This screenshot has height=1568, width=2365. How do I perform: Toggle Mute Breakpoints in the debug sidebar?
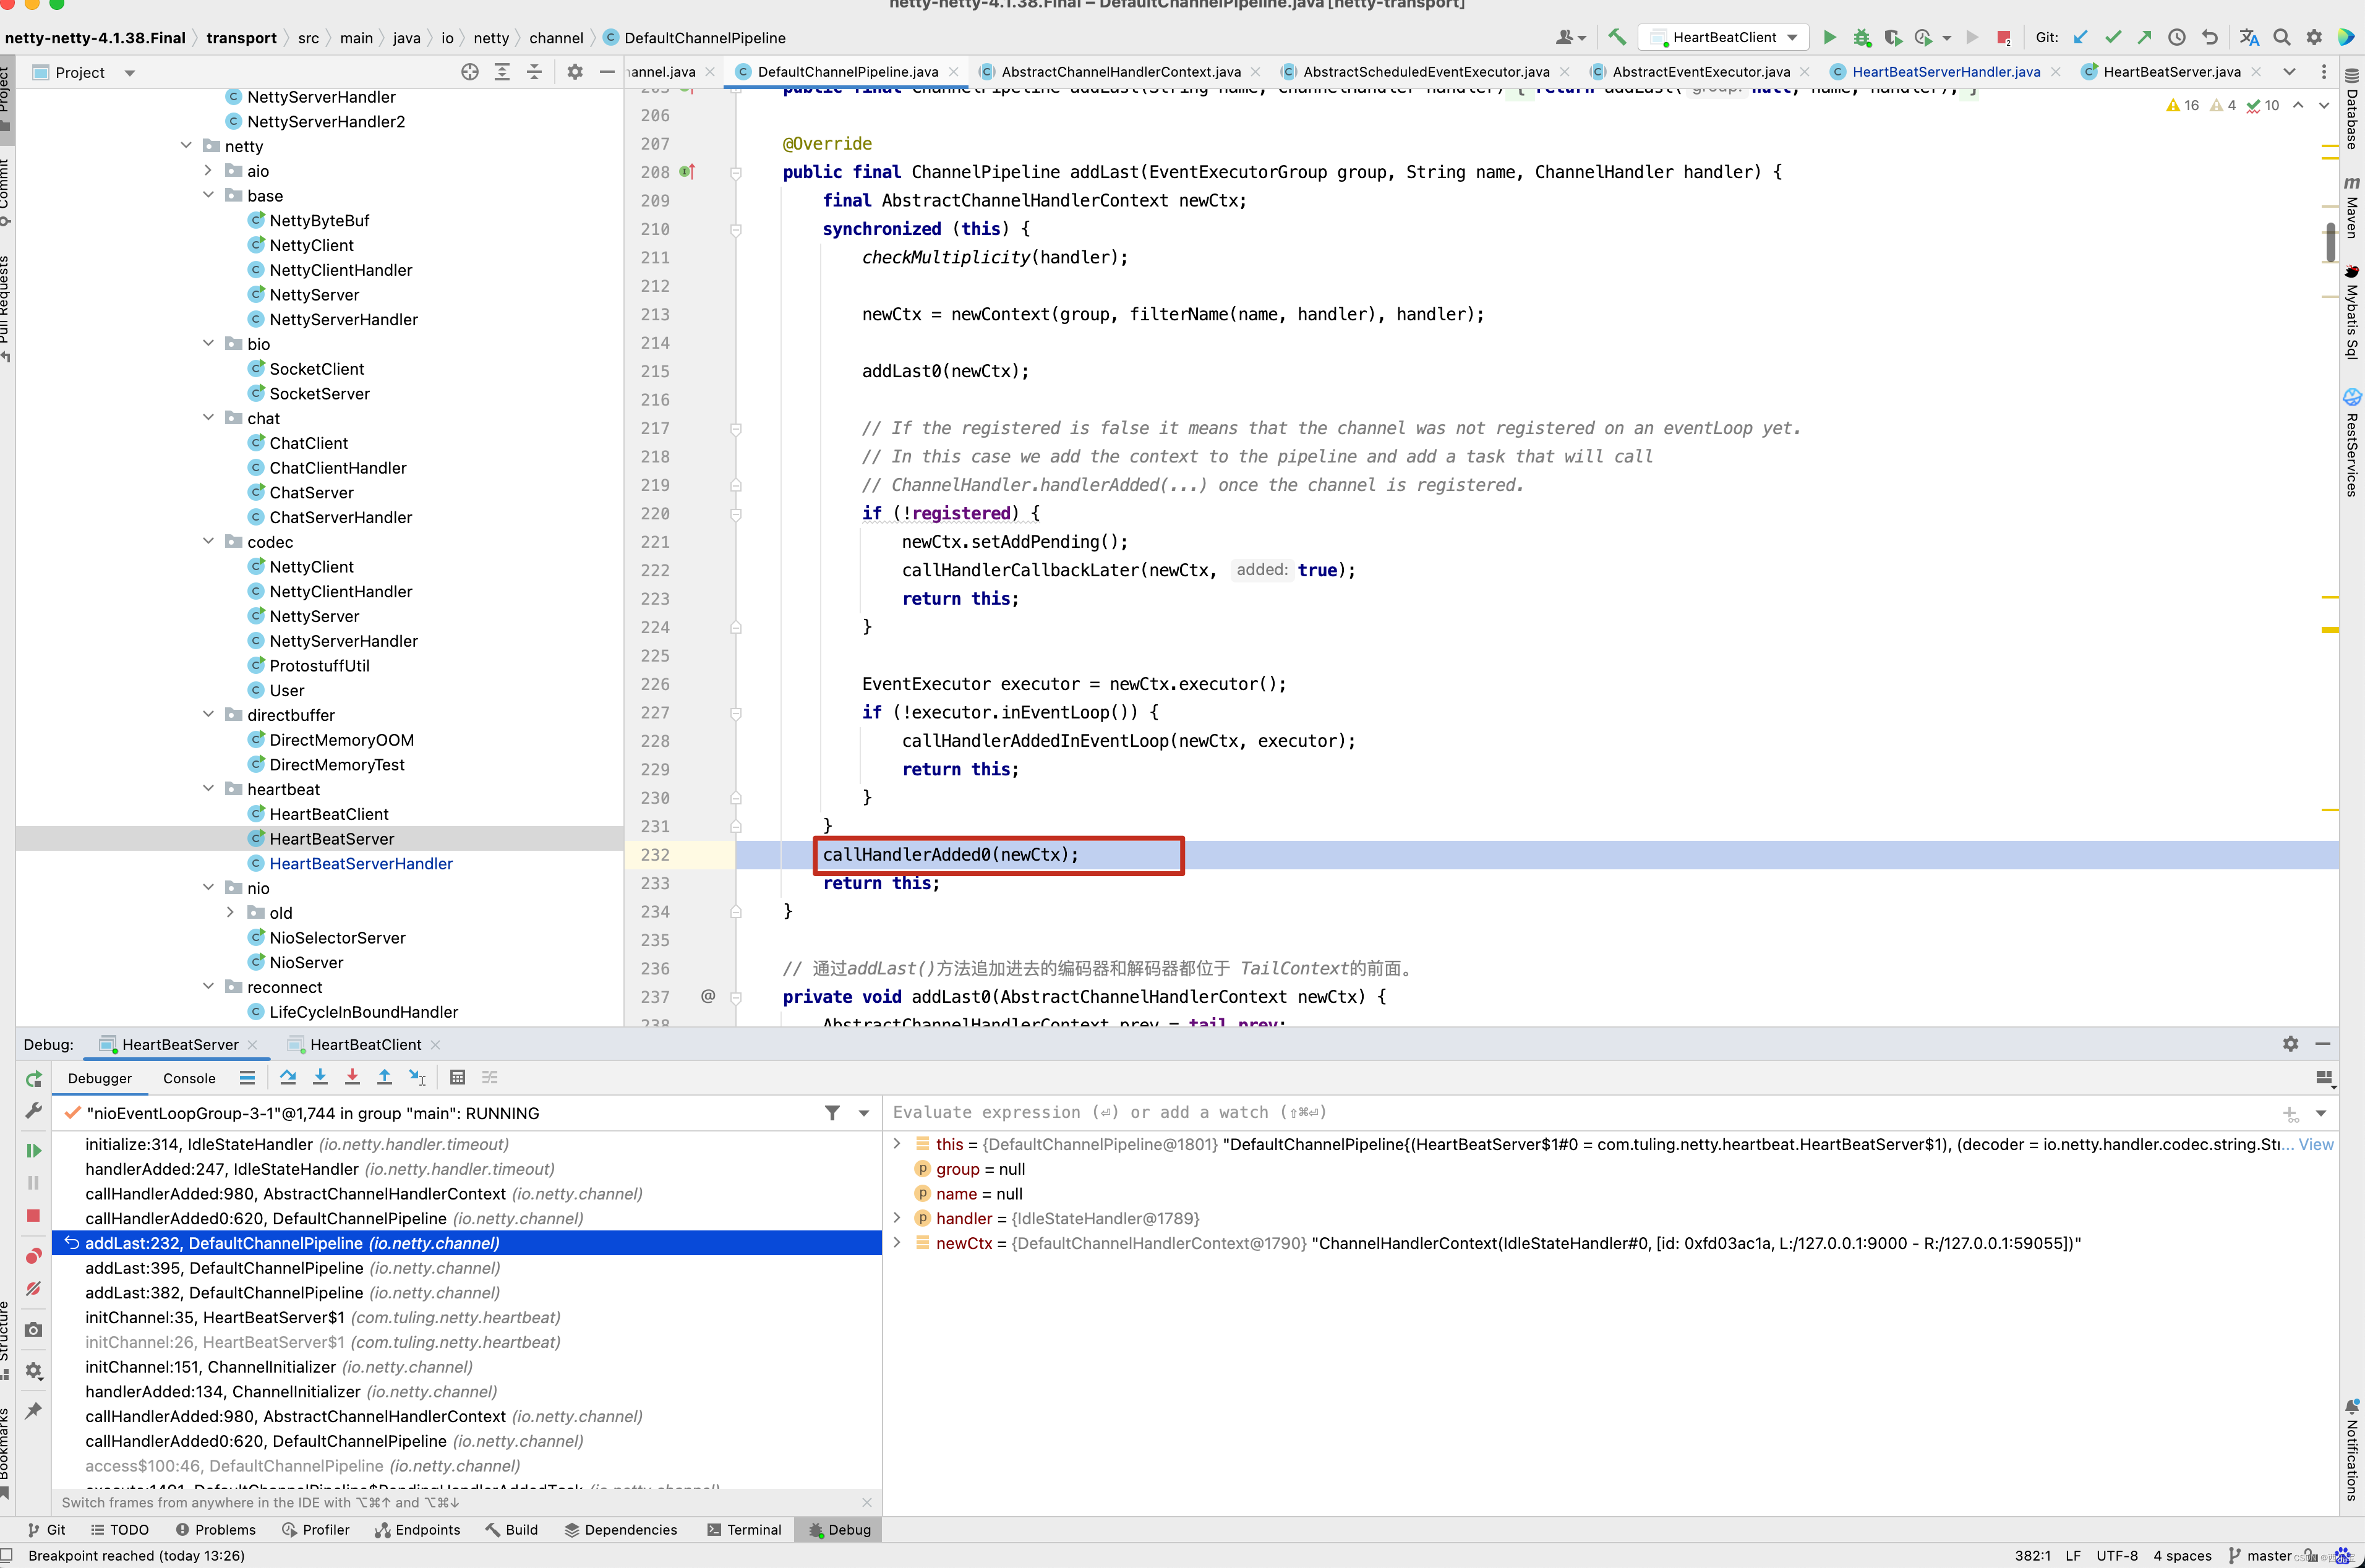33,1289
